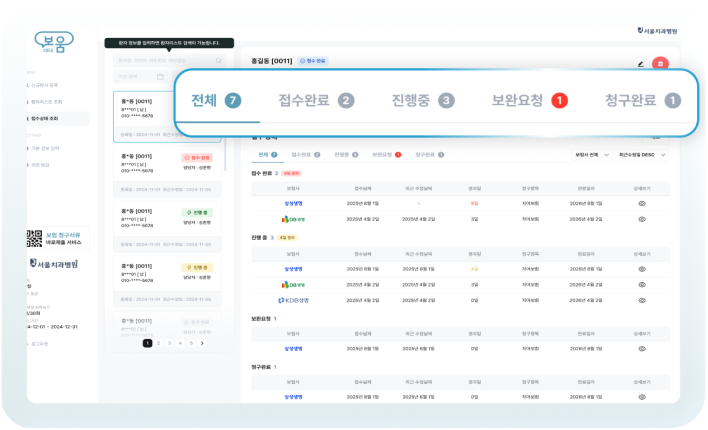Click the red delete trash icon
This screenshot has width=708, height=430.
(x=659, y=64)
